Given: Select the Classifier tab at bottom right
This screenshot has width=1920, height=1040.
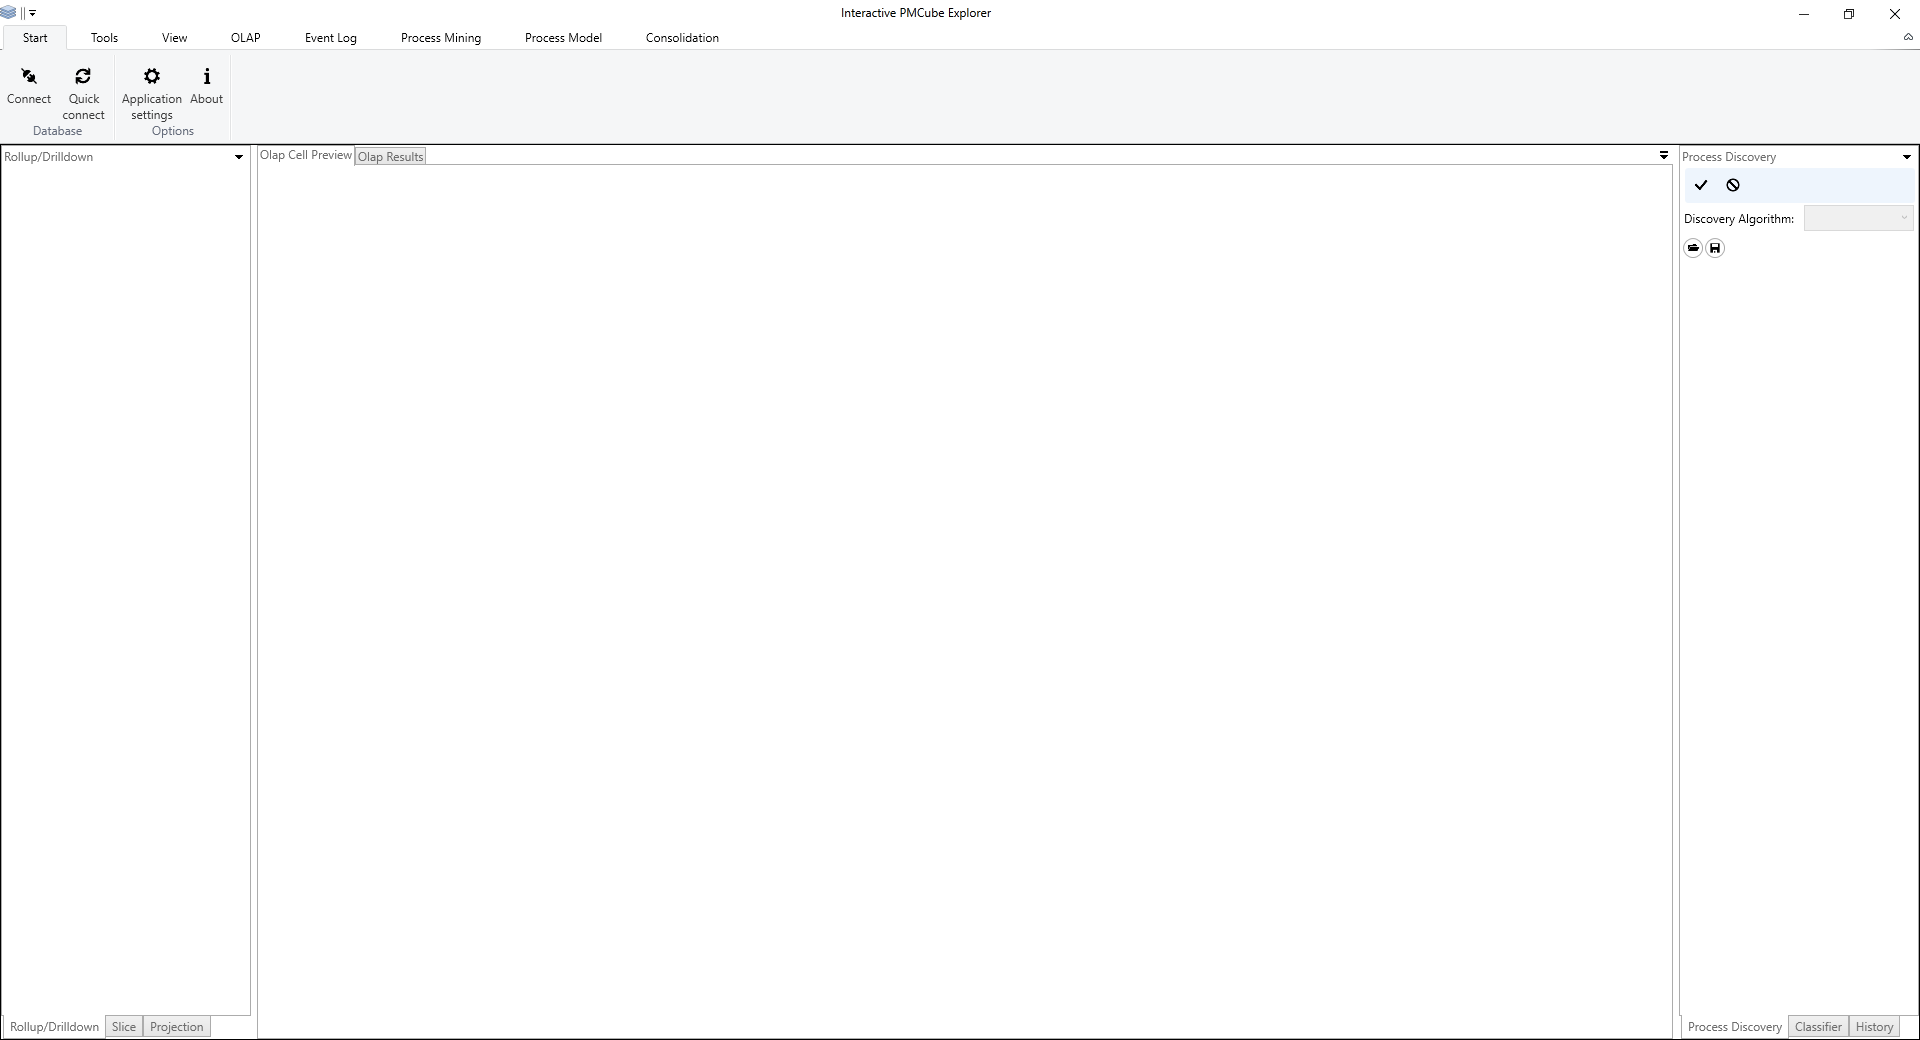Looking at the screenshot, I should 1817,1026.
